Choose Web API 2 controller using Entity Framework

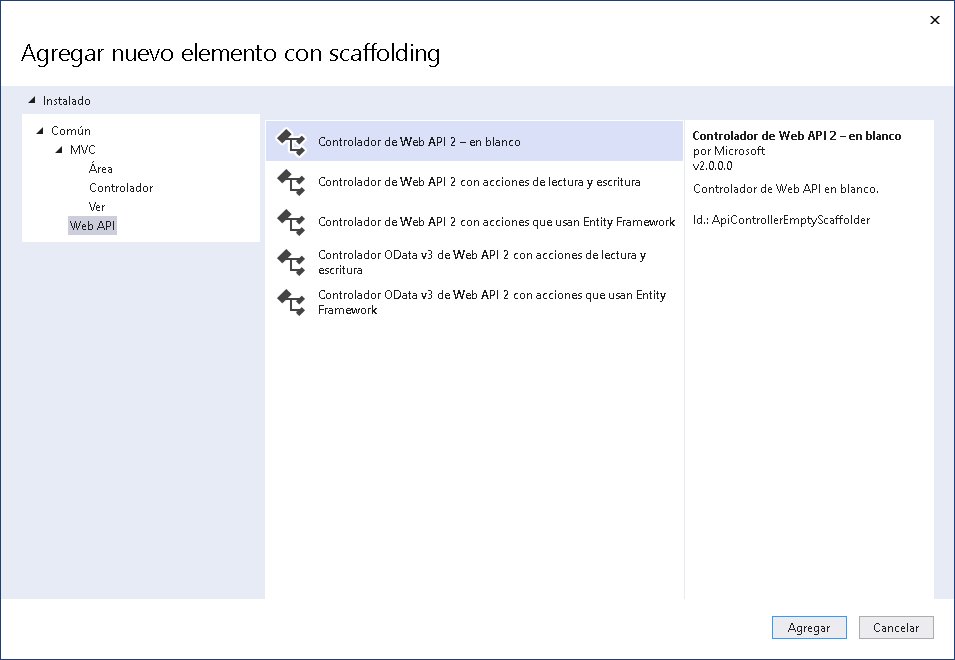(496, 222)
